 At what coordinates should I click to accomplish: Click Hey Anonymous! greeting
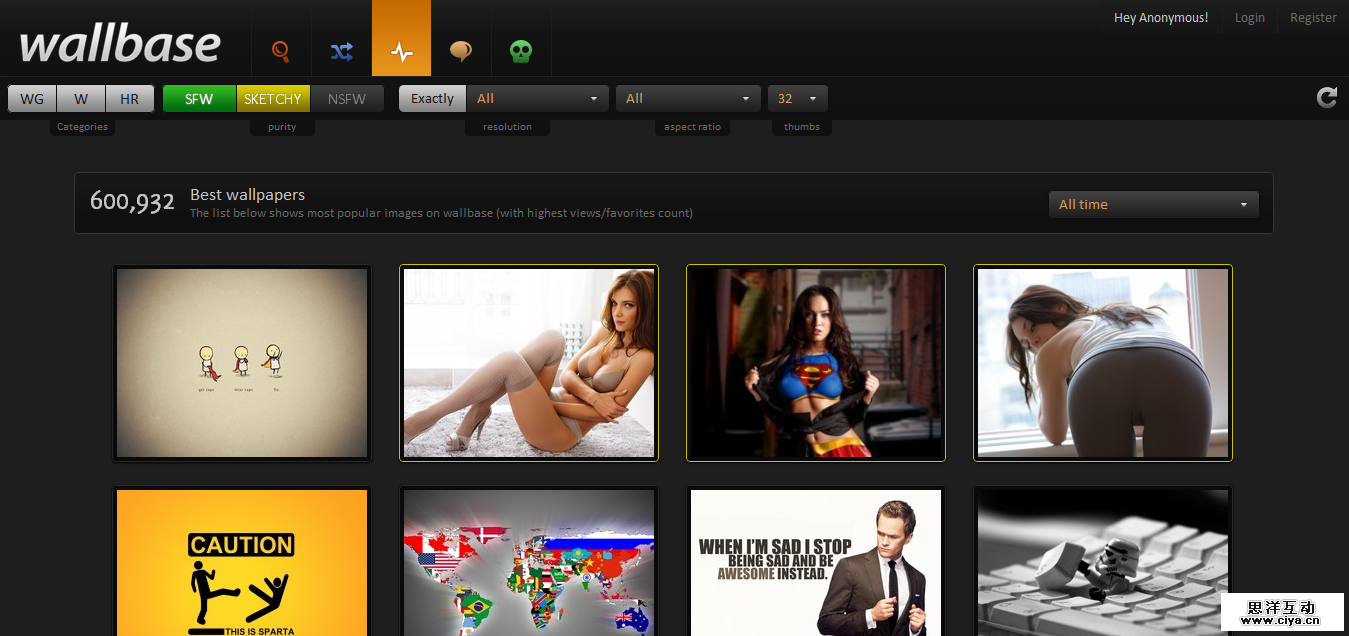[1161, 17]
